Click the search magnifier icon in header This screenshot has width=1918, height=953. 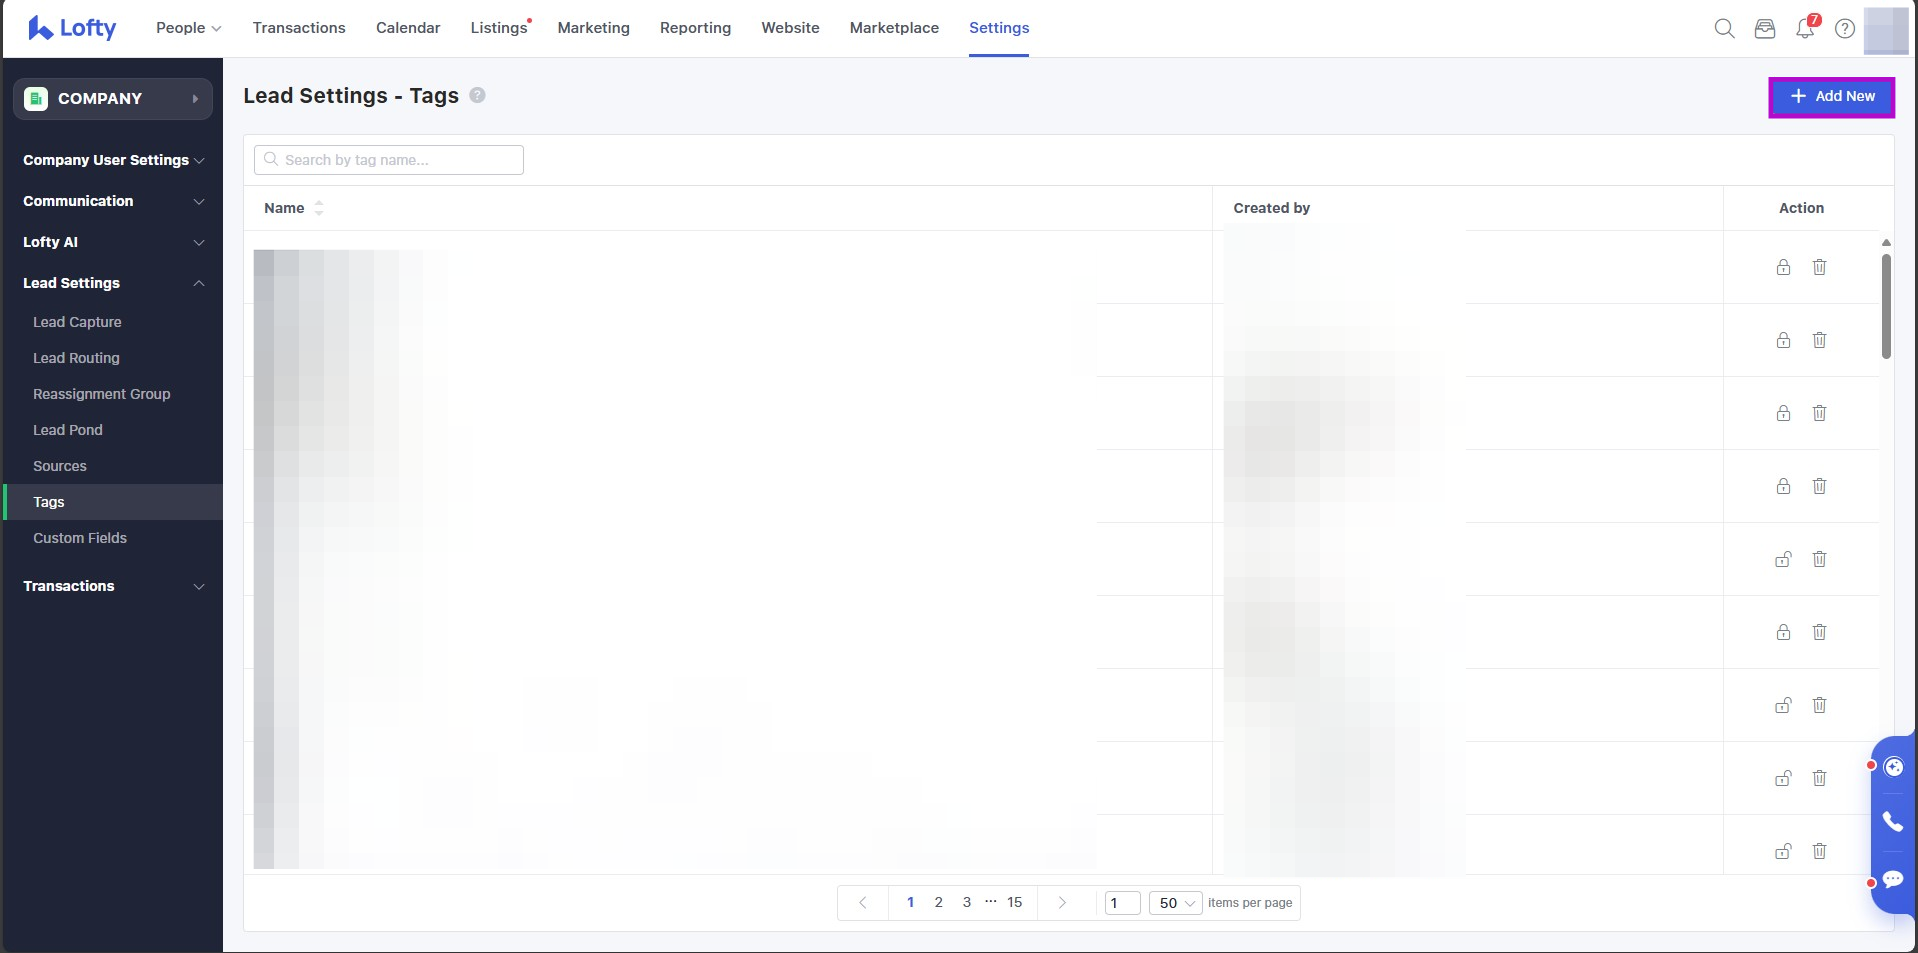point(1724,28)
